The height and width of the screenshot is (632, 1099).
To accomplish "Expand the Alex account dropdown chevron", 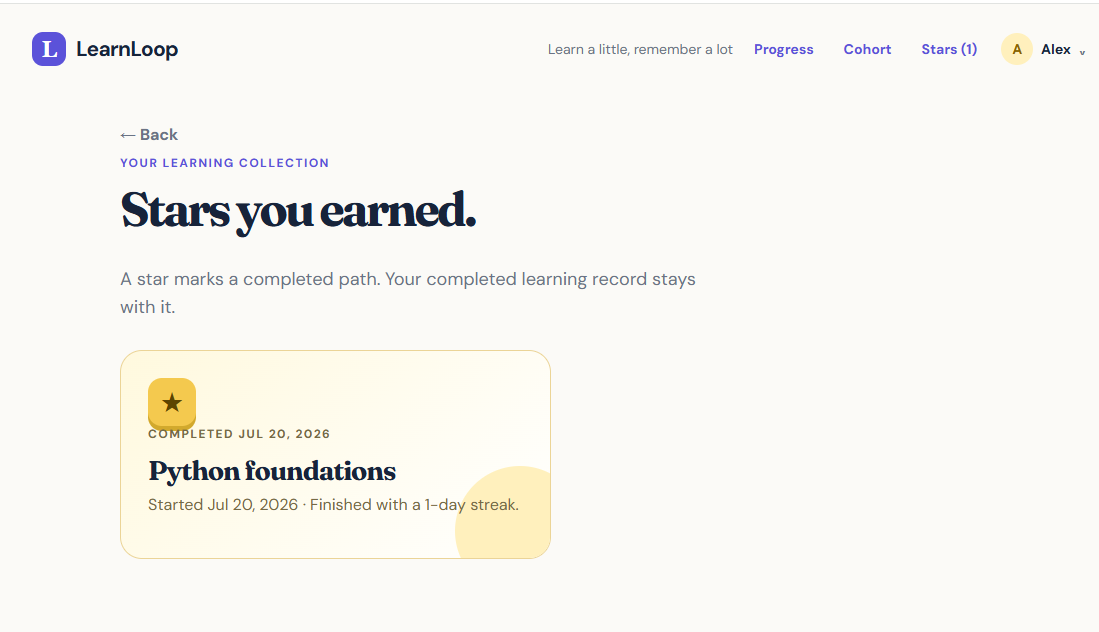I will [1081, 52].
